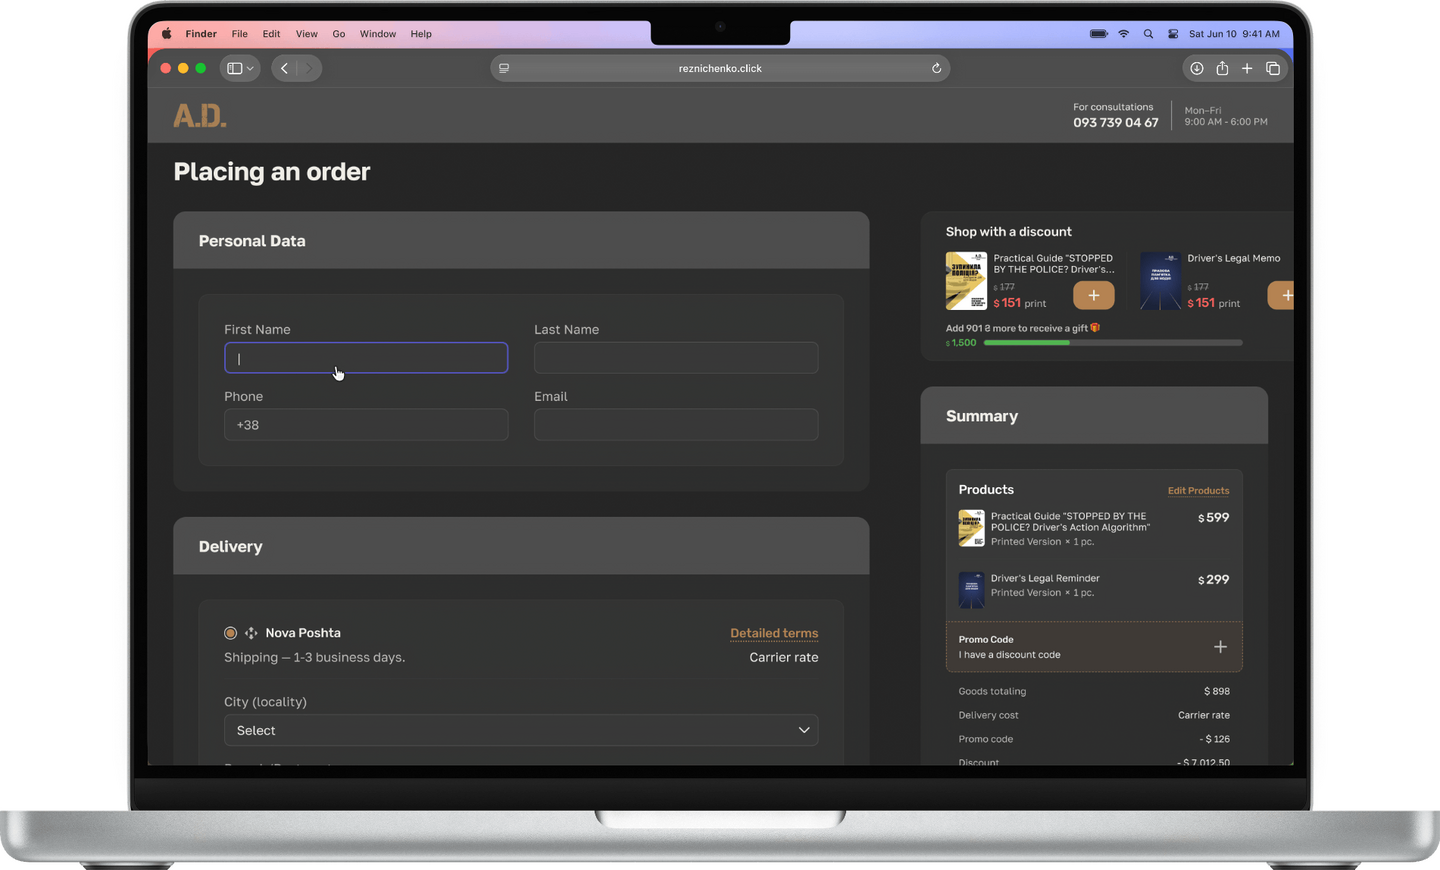Open Spotlight search icon
1440x870 pixels.
(x=1148, y=34)
